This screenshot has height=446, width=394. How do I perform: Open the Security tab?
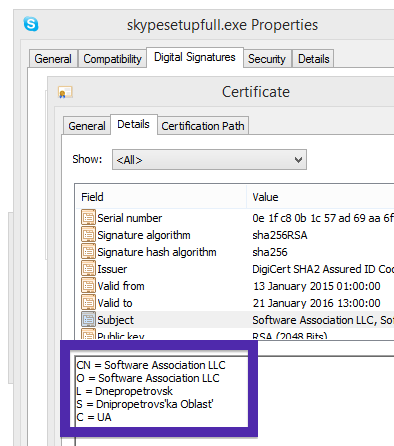(267, 59)
